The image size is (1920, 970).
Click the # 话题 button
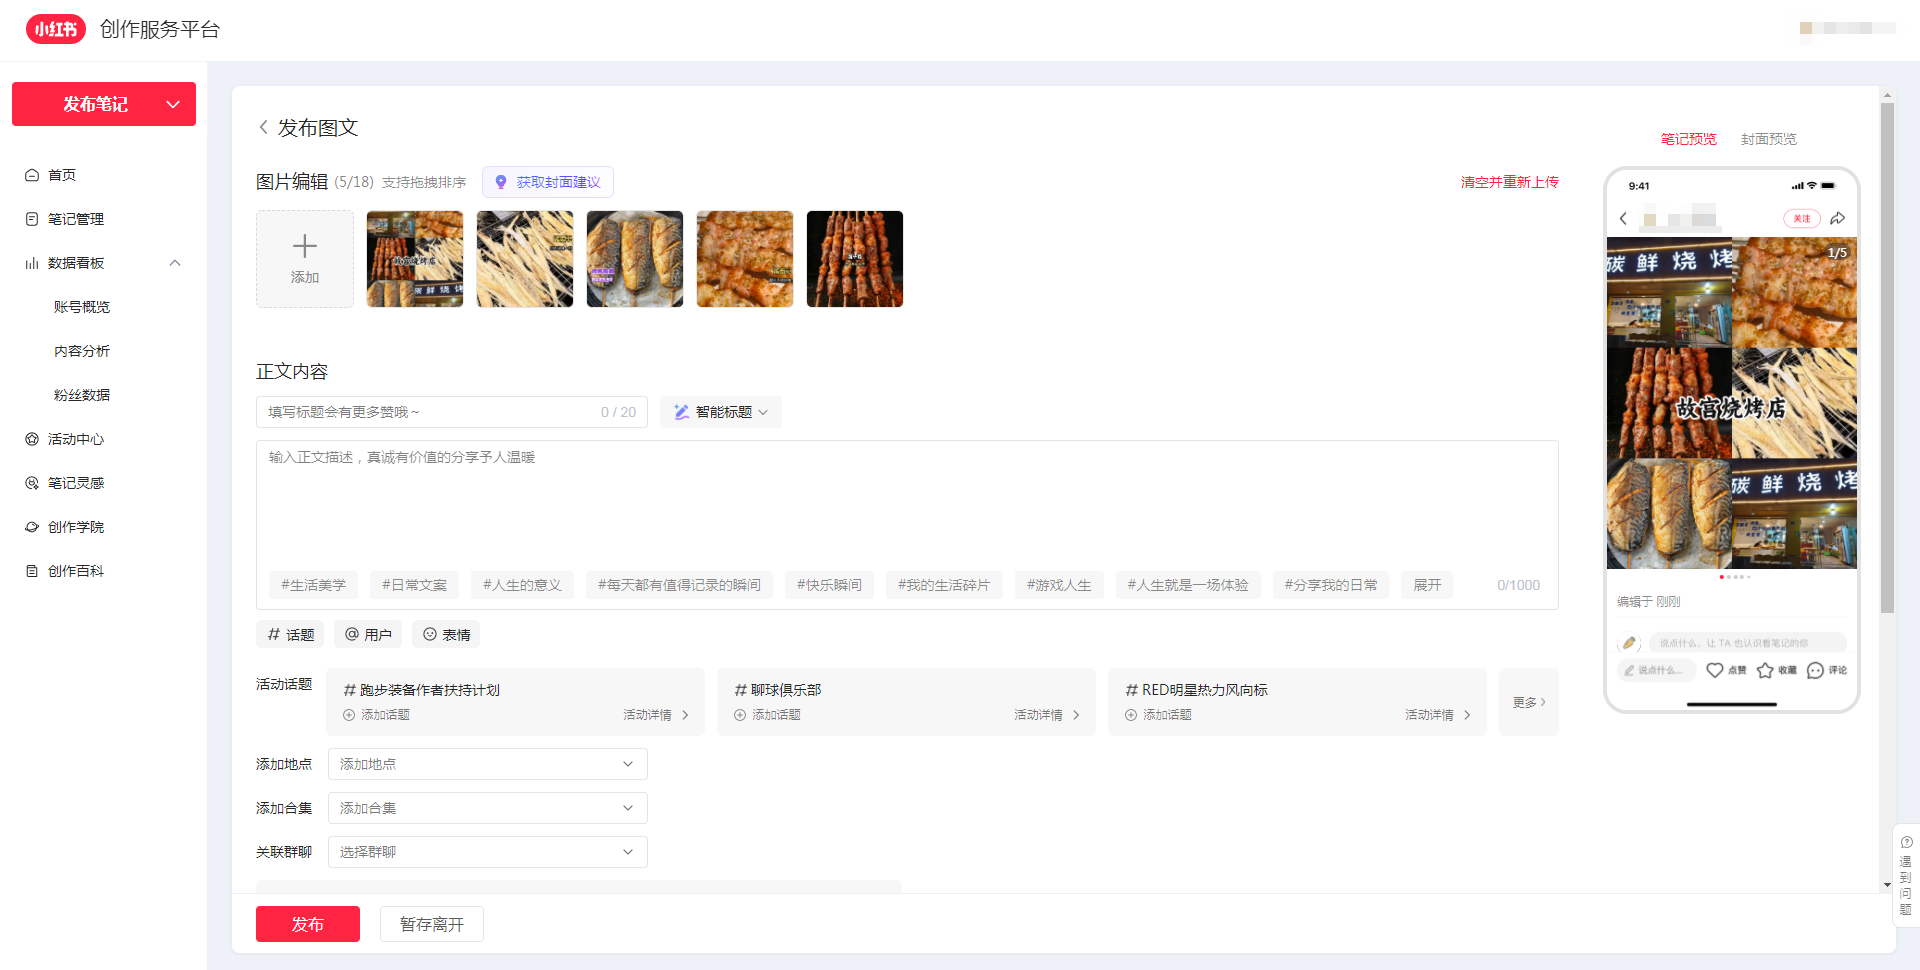click(x=290, y=634)
